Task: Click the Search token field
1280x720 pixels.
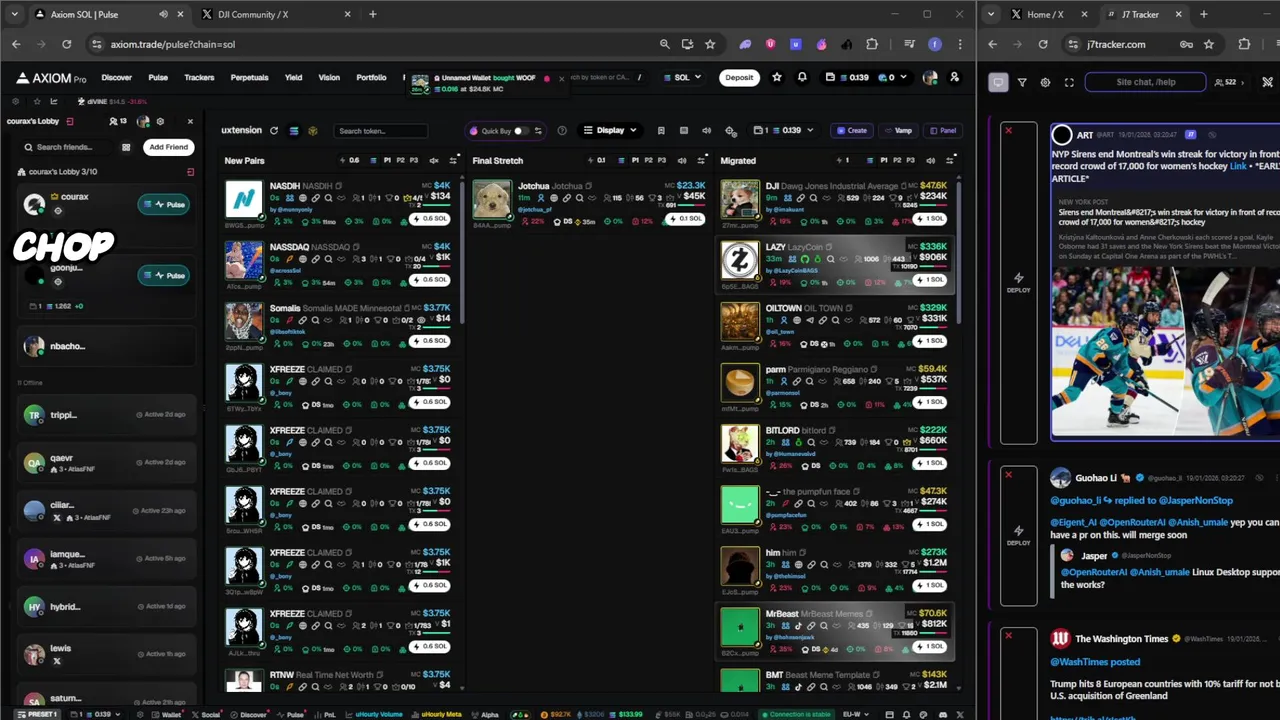Action: [x=380, y=131]
